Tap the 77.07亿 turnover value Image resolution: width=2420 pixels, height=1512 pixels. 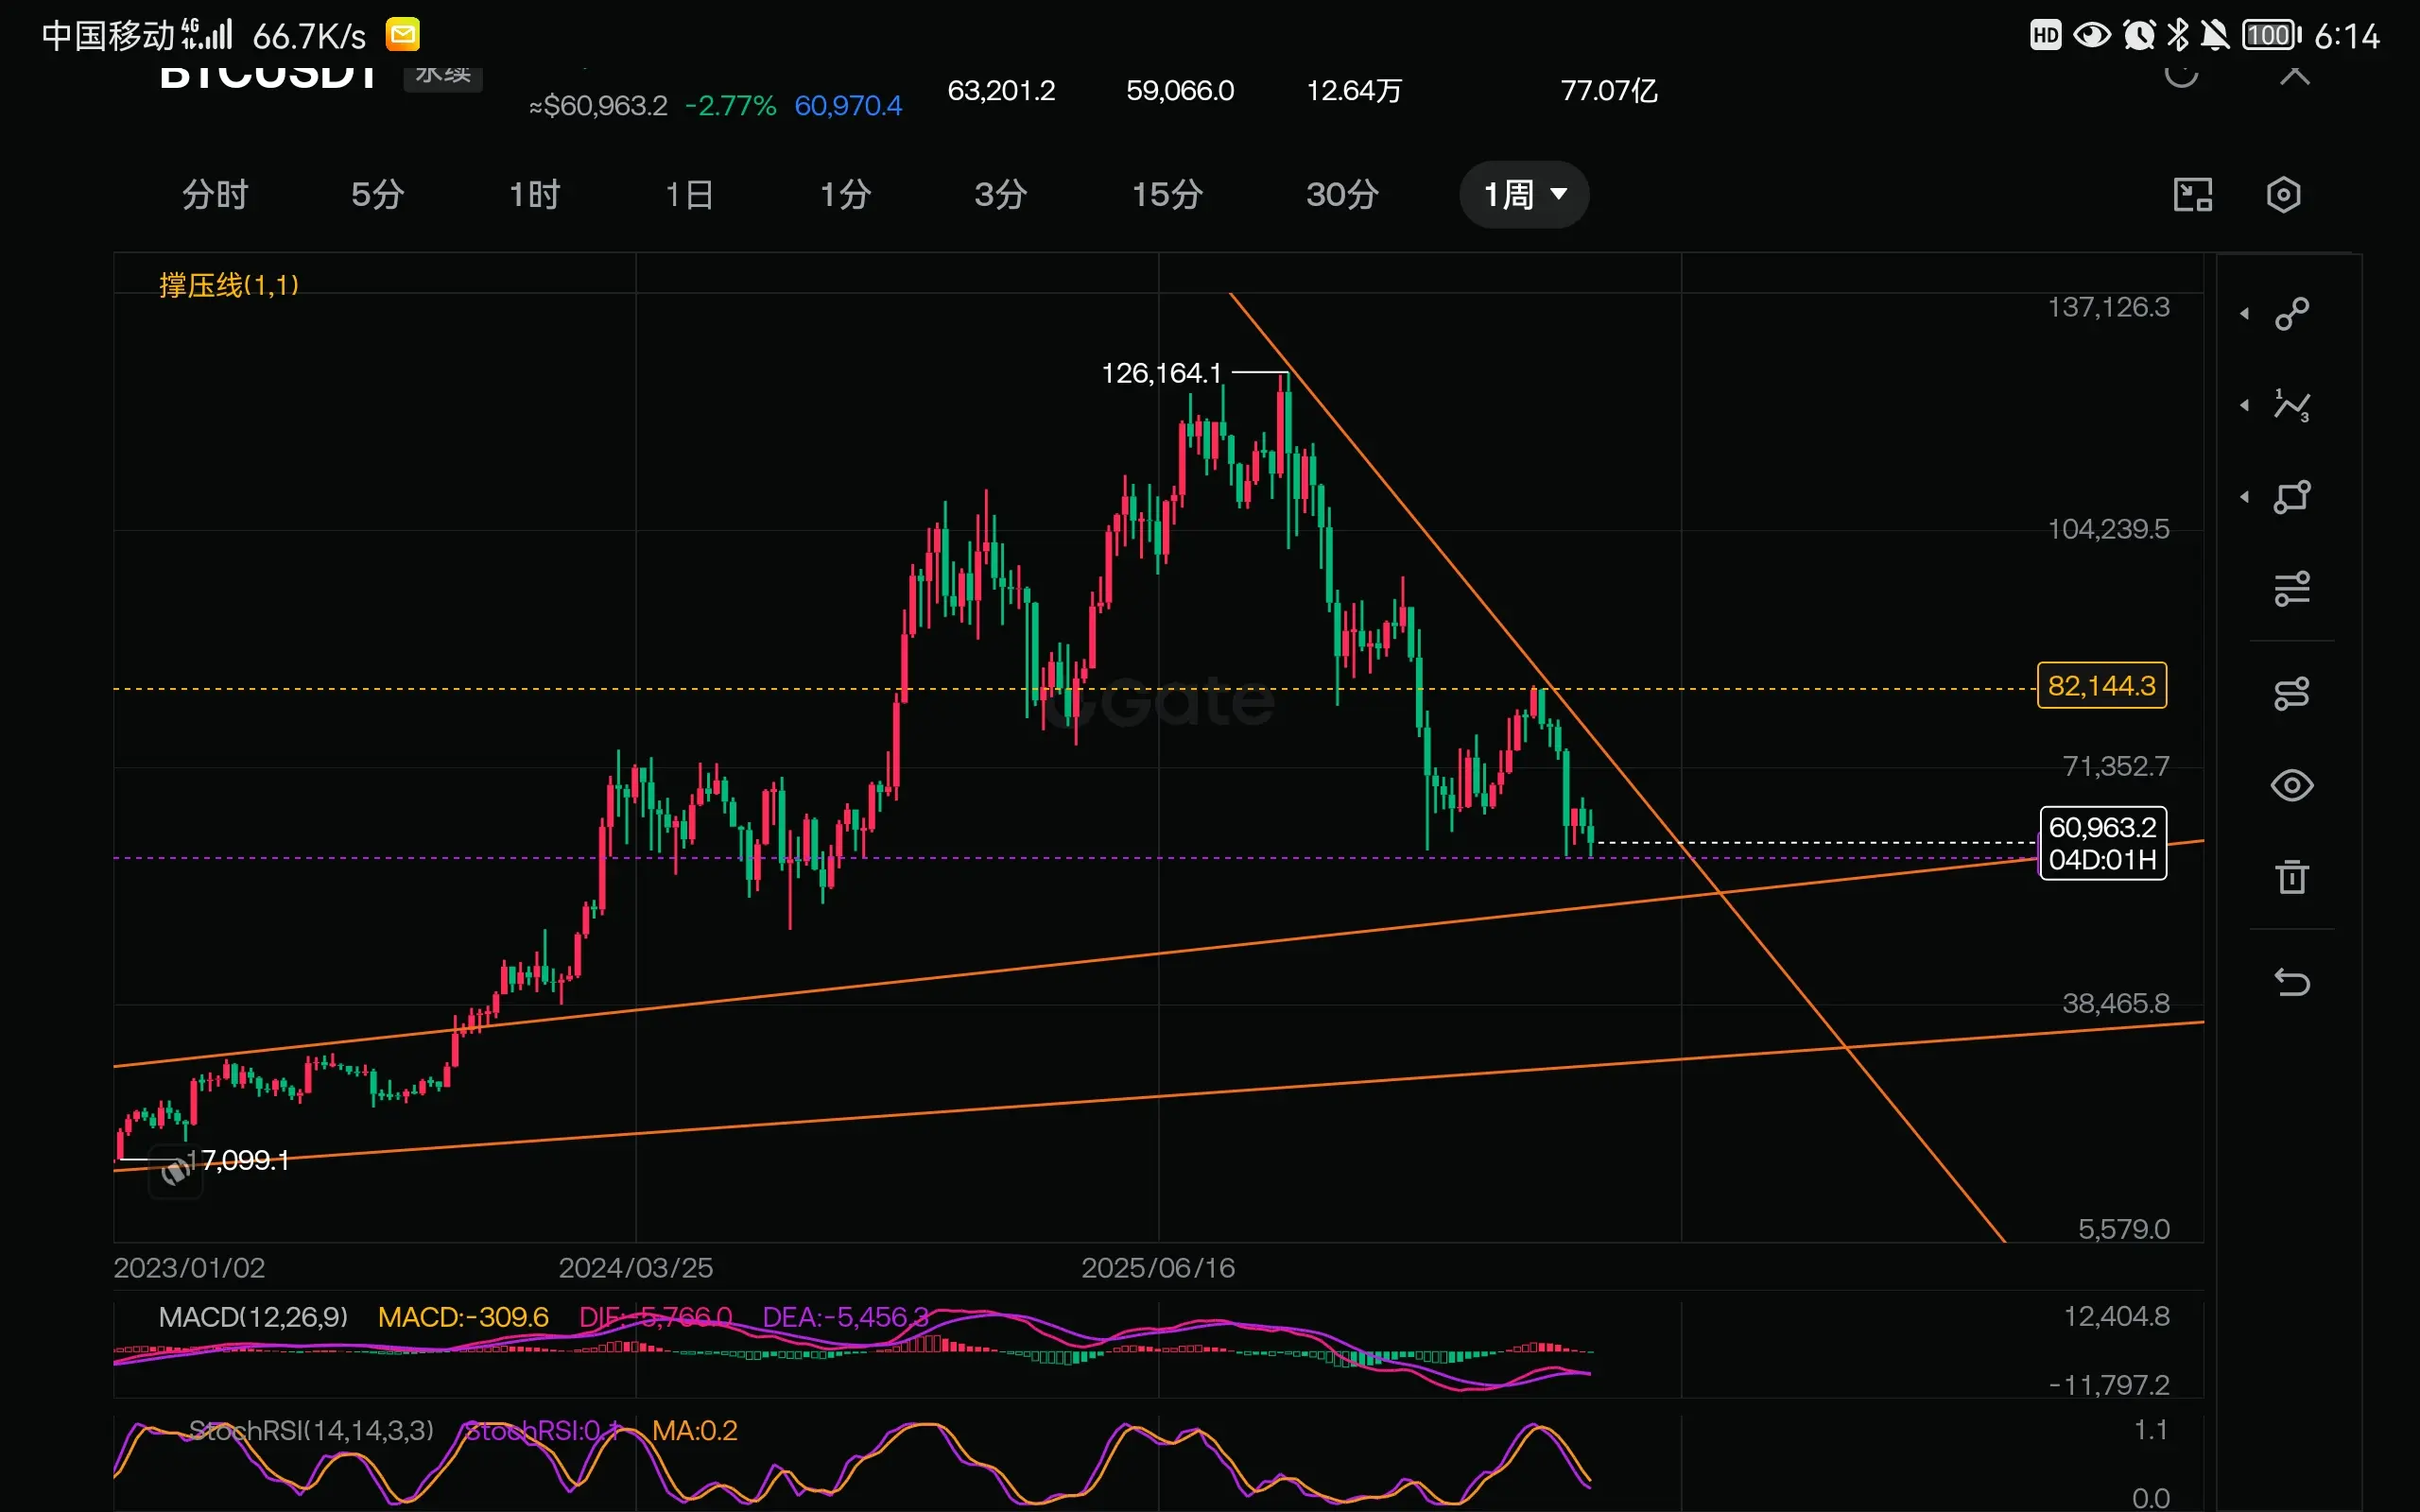coord(1609,91)
